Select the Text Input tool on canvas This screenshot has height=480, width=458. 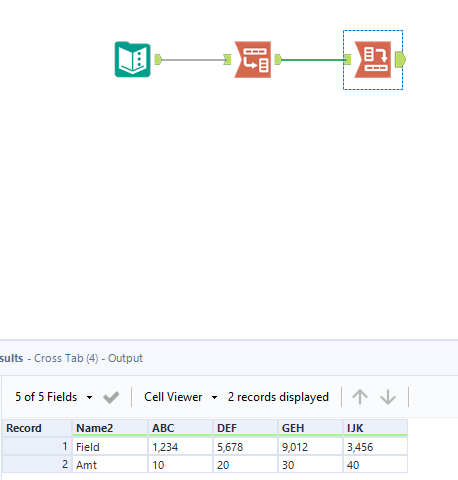(133, 60)
